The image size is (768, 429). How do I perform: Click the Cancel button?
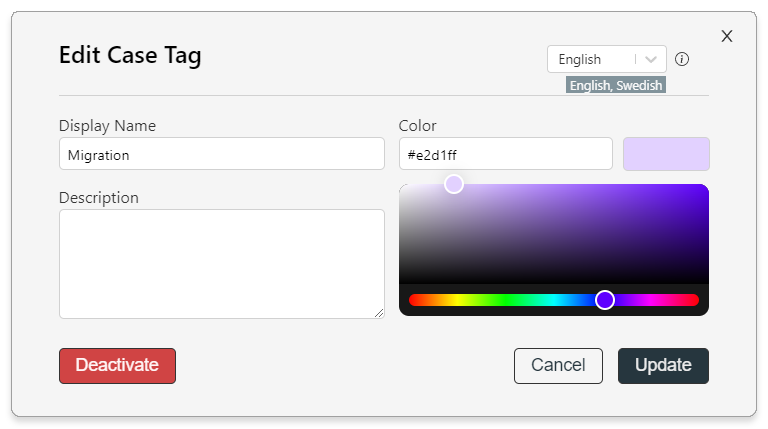click(x=558, y=366)
